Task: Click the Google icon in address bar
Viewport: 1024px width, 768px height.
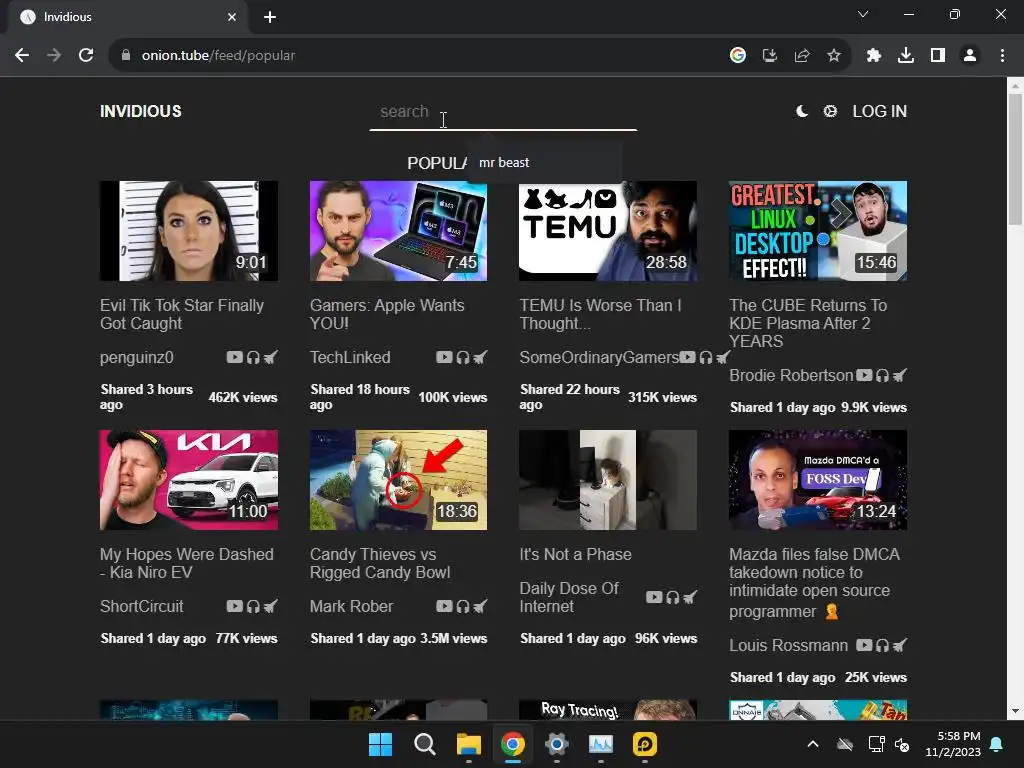Action: [x=738, y=56]
